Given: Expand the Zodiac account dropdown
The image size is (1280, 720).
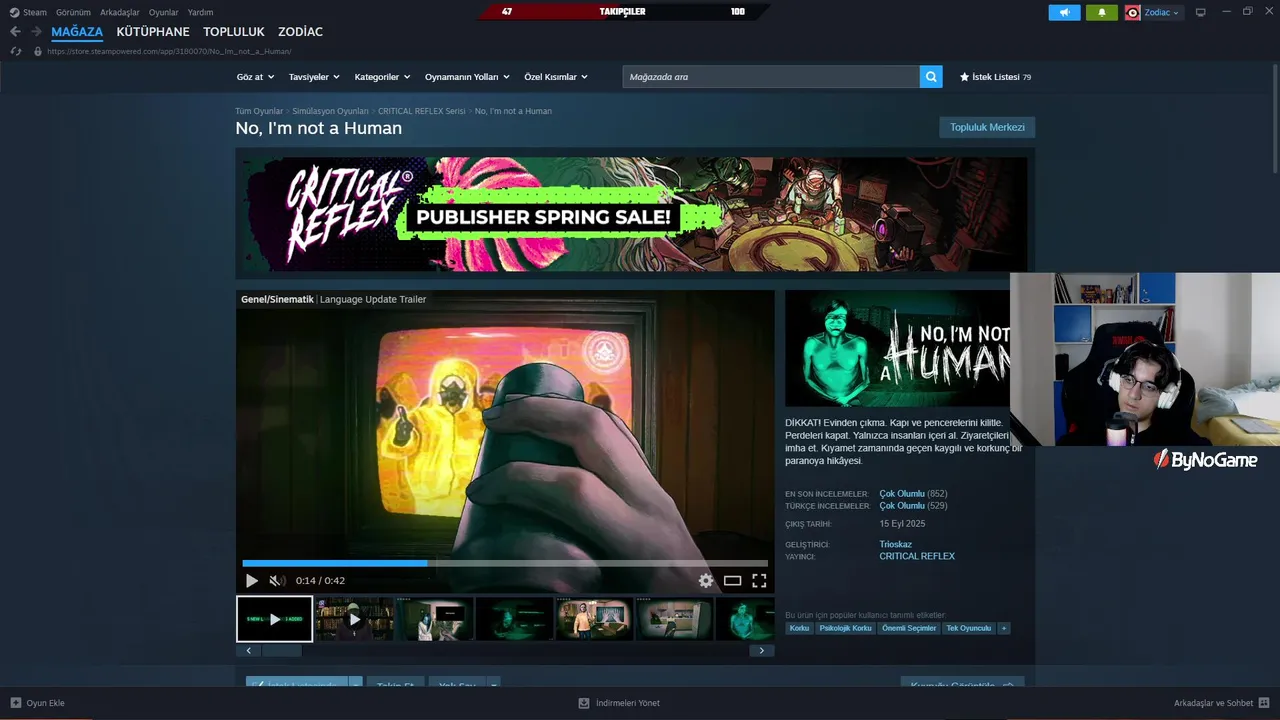Looking at the screenshot, I should [x=1161, y=12].
